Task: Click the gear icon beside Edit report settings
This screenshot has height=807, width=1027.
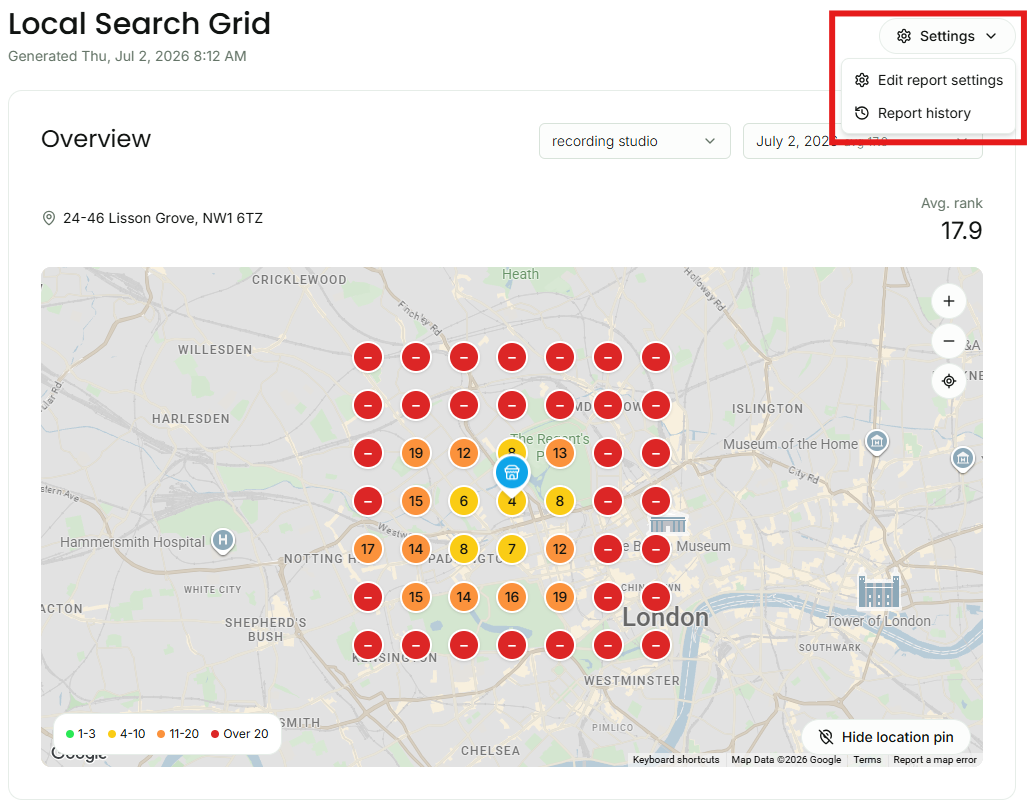Action: (862, 80)
